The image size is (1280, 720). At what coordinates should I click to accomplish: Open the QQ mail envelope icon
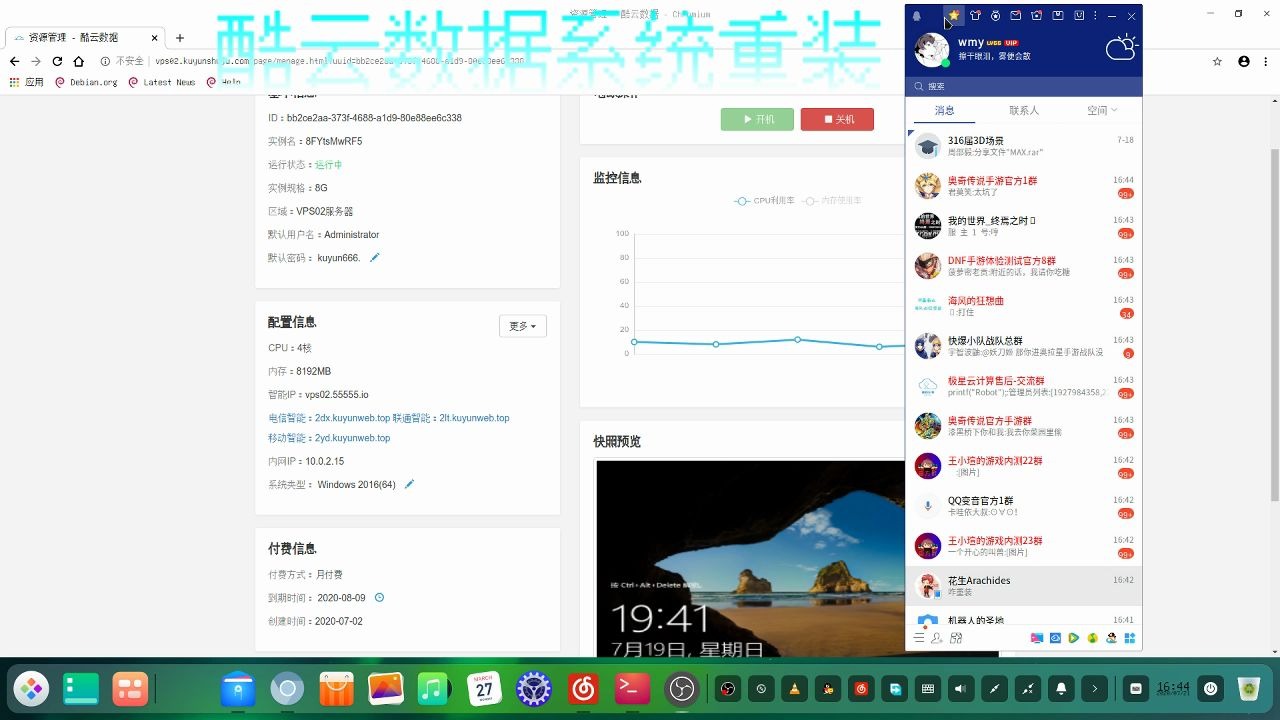click(1016, 16)
